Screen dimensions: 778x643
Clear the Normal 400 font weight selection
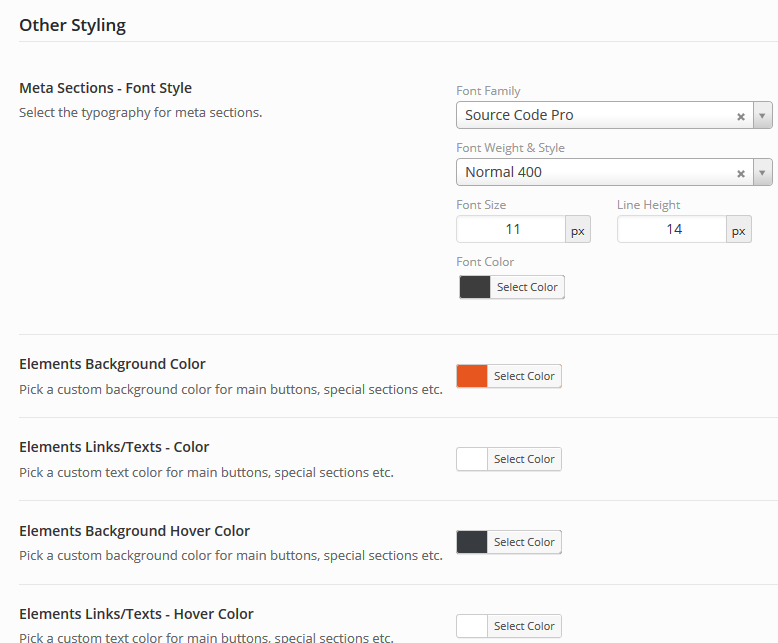741,173
